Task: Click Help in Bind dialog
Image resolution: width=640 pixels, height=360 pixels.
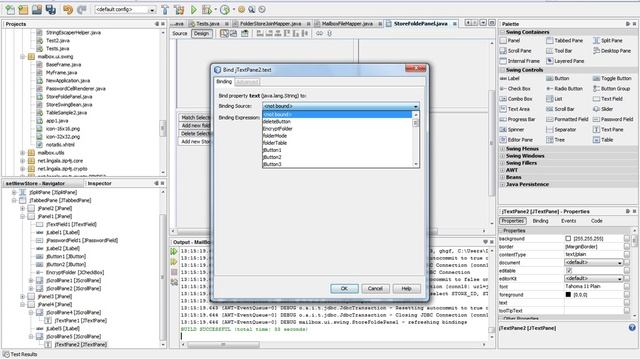Action: pyautogui.click(x=407, y=289)
